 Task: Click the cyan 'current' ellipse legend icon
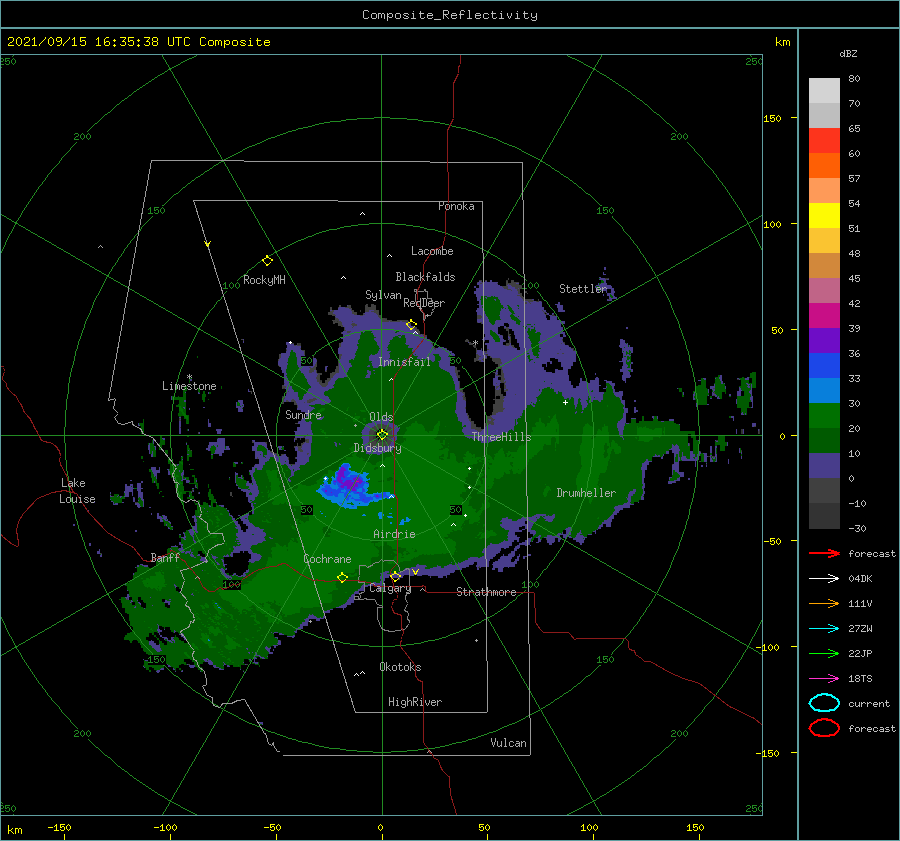[824, 703]
